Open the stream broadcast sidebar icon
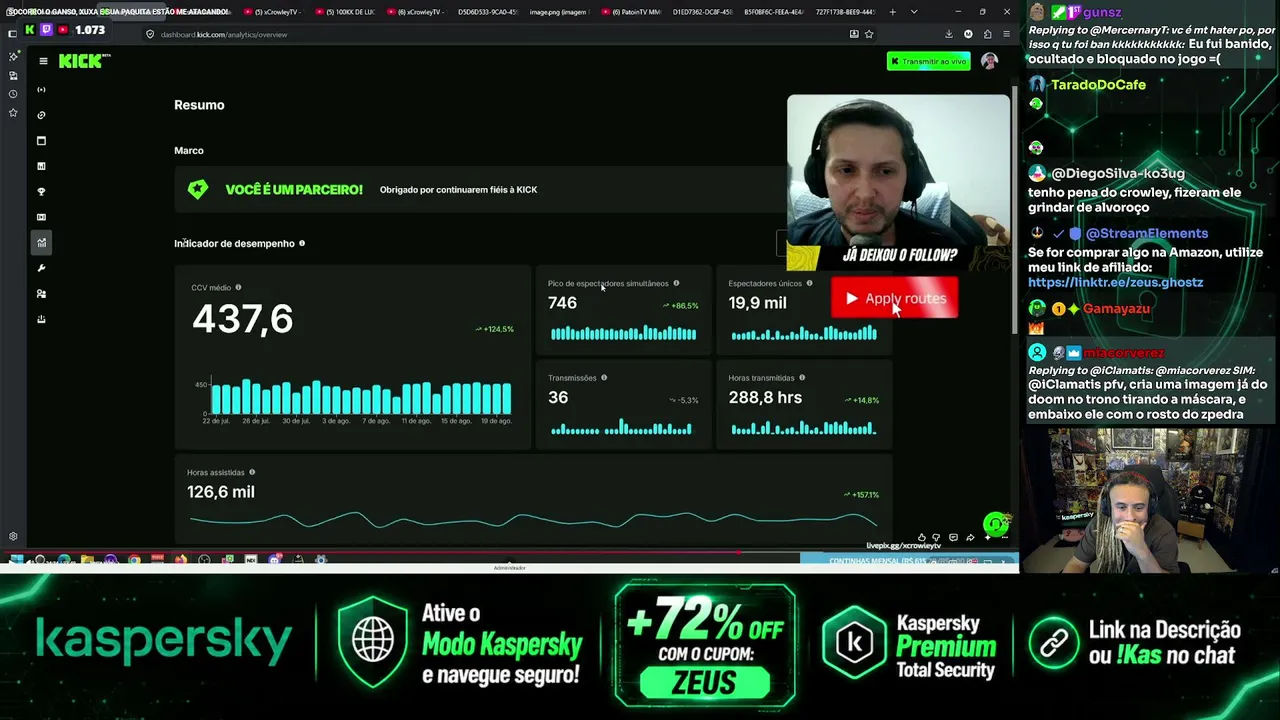Image resolution: width=1280 pixels, height=720 pixels. tap(41, 90)
